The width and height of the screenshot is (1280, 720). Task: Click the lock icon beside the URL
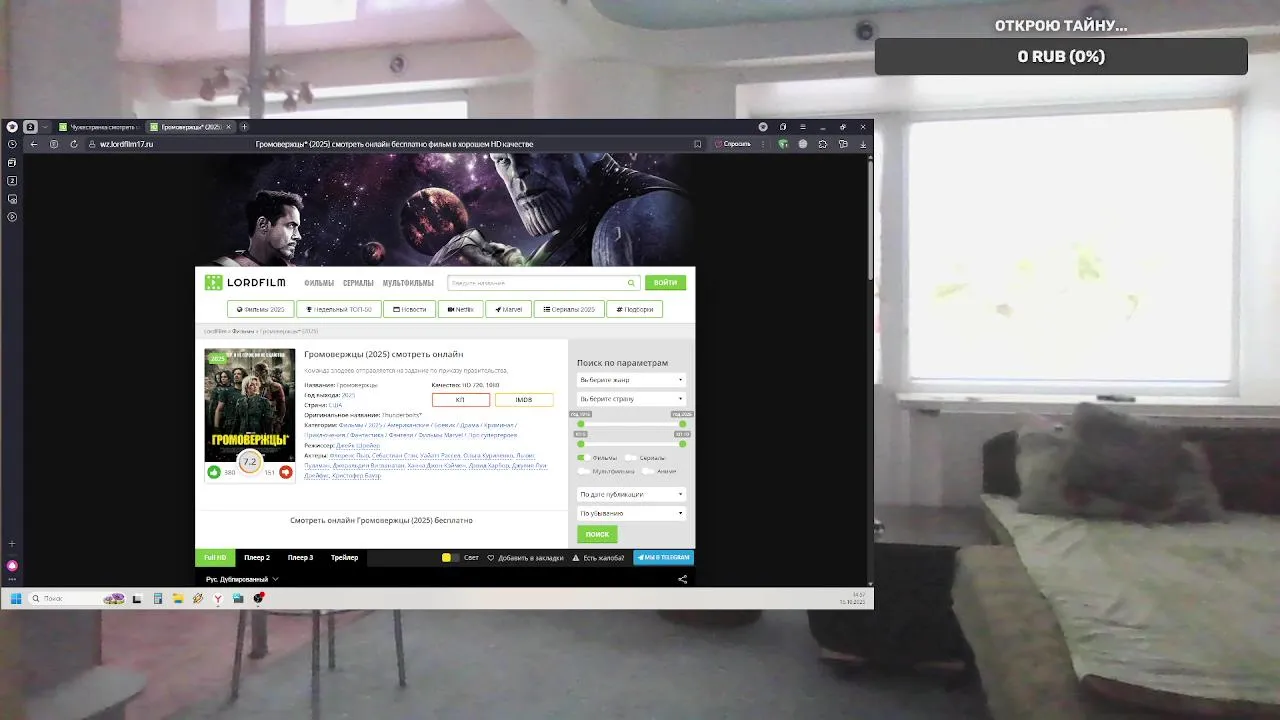(x=92, y=144)
